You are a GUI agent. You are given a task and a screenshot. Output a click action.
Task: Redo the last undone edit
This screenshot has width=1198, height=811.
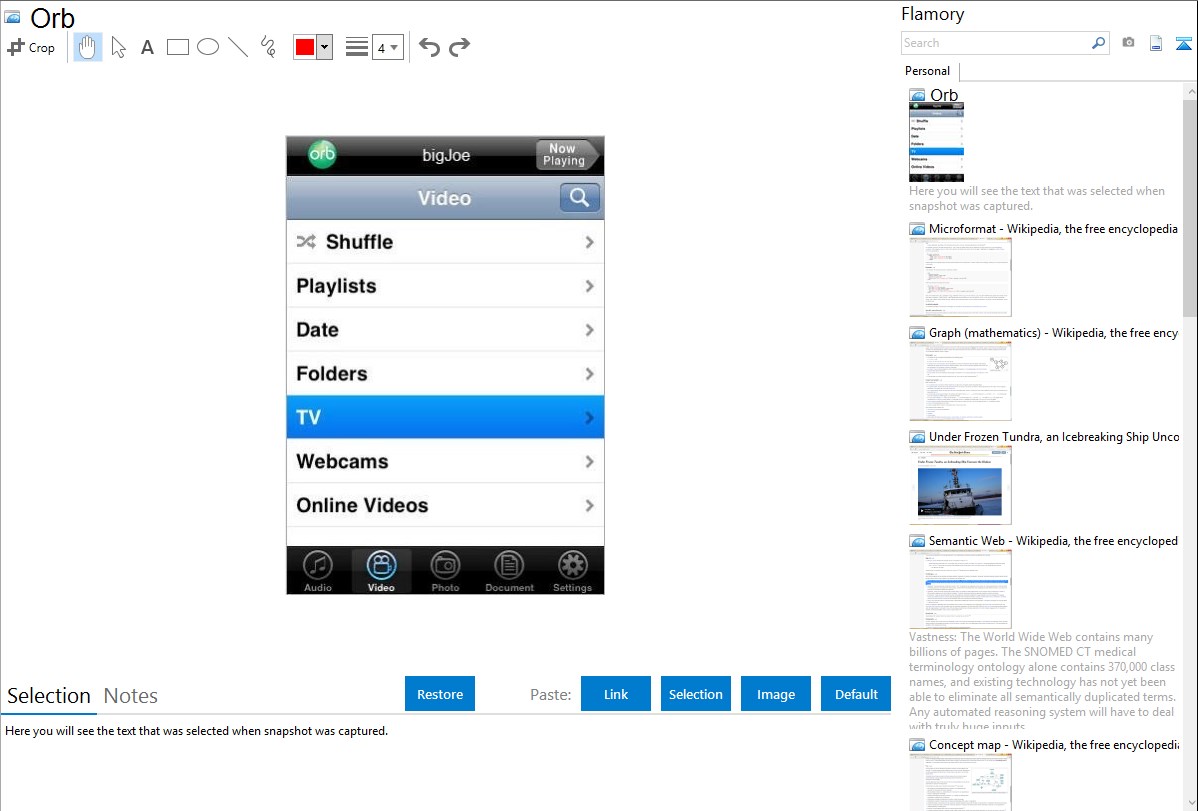pyautogui.click(x=459, y=47)
